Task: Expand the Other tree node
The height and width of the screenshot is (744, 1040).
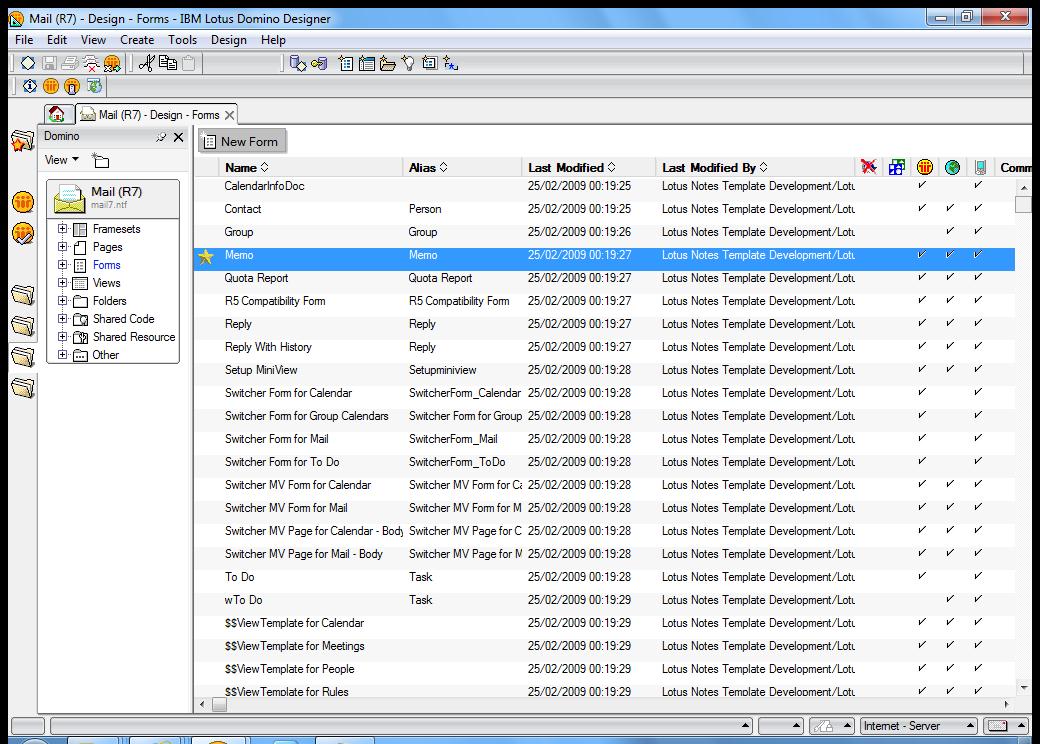Action: point(62,354)
